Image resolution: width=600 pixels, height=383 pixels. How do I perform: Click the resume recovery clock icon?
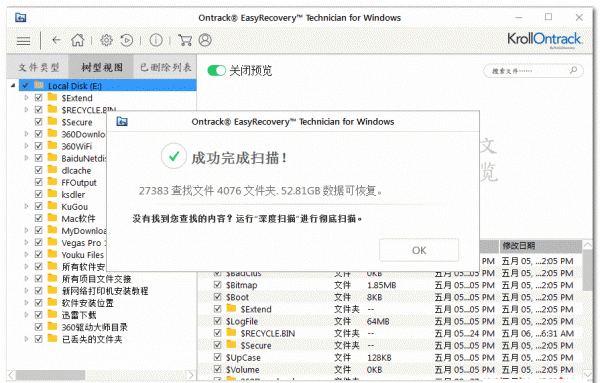tap(127, 40)
